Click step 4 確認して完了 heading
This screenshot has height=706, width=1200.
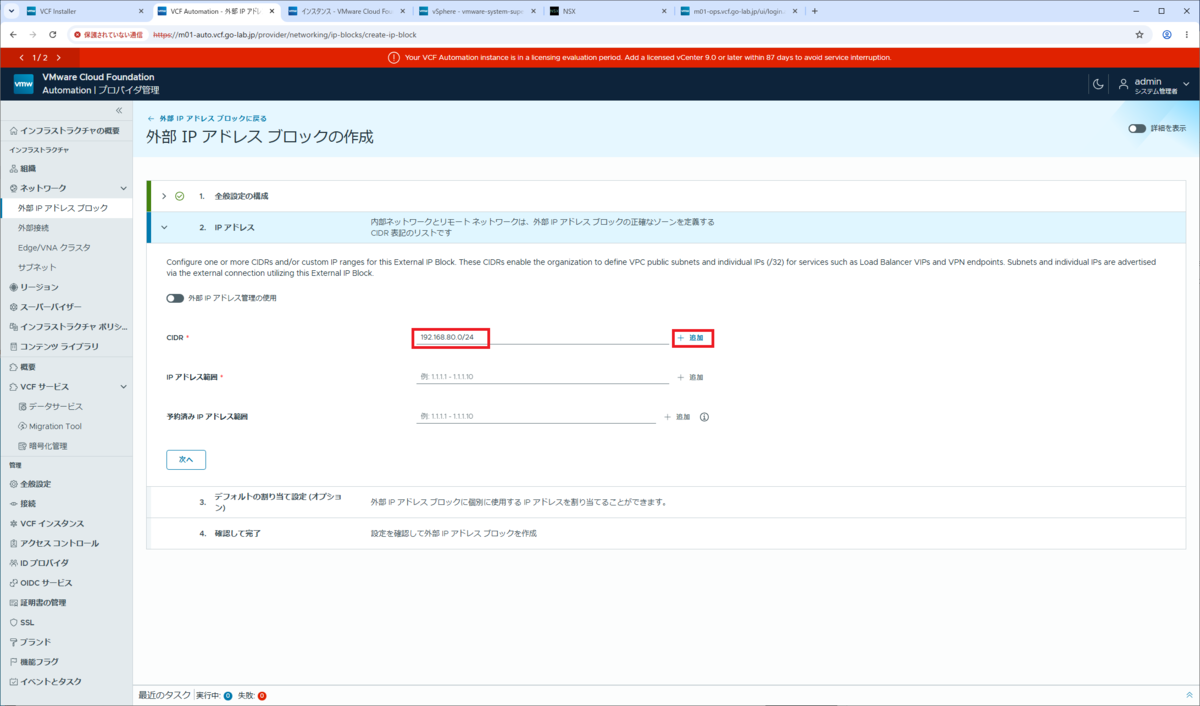click(x=237, y=533)
